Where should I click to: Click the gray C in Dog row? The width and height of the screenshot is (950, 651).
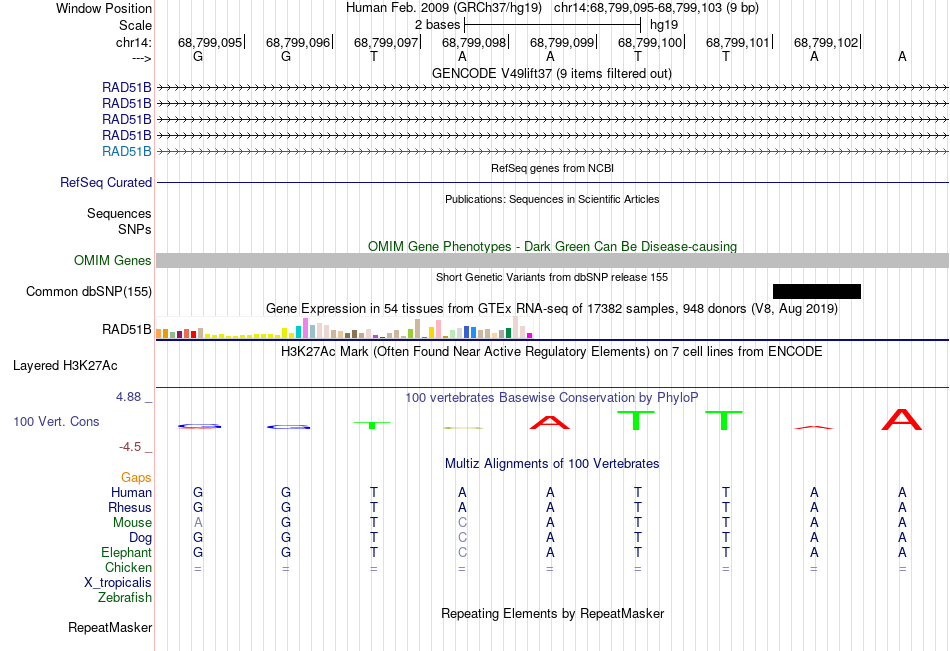pos(462,538)
